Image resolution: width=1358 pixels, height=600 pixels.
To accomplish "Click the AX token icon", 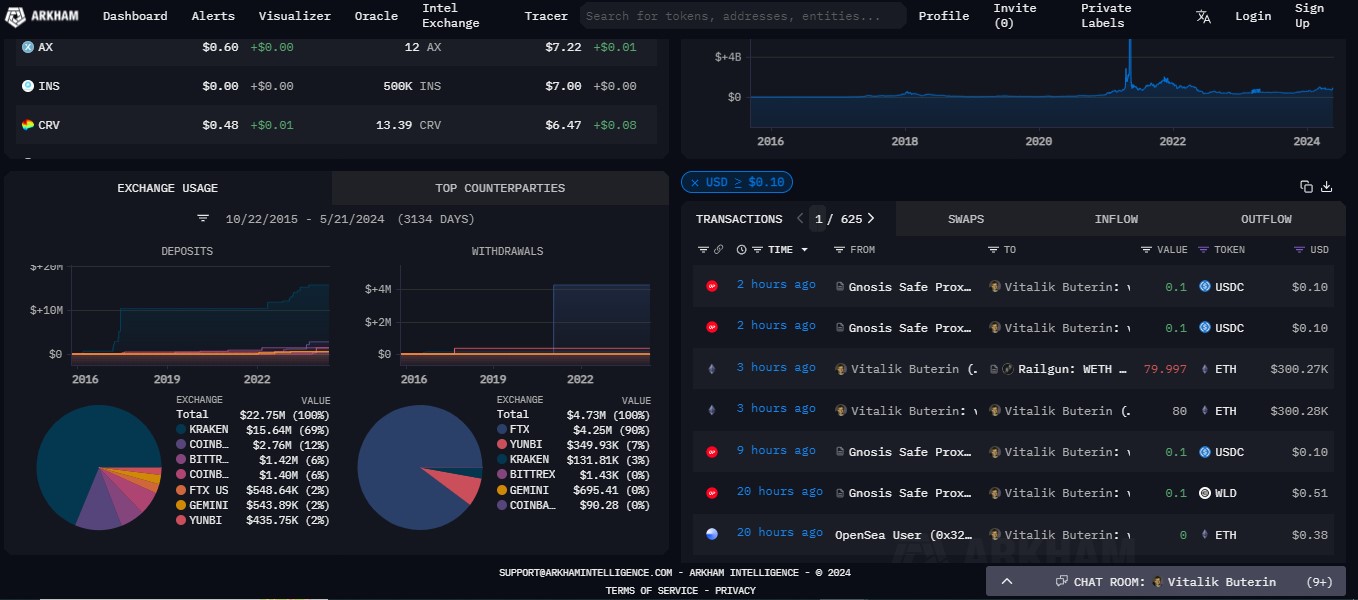I will [28, 47].
